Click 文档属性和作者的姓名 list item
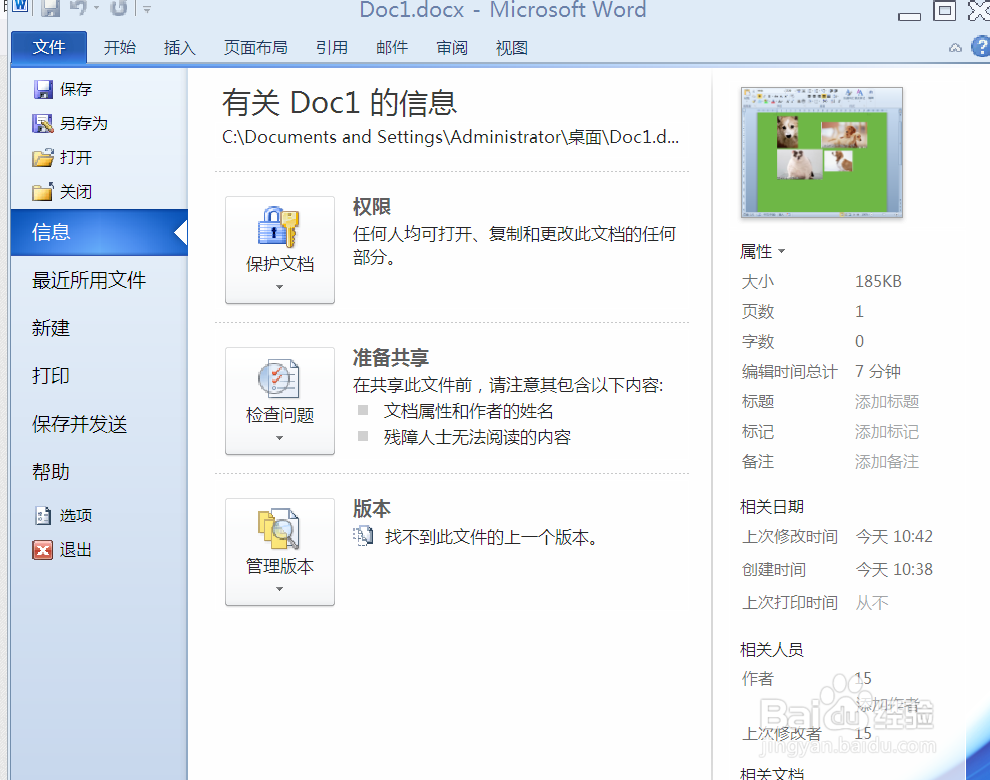Image resolution: width=990 pixels, height=780 pixels. [x=468, y=411]
